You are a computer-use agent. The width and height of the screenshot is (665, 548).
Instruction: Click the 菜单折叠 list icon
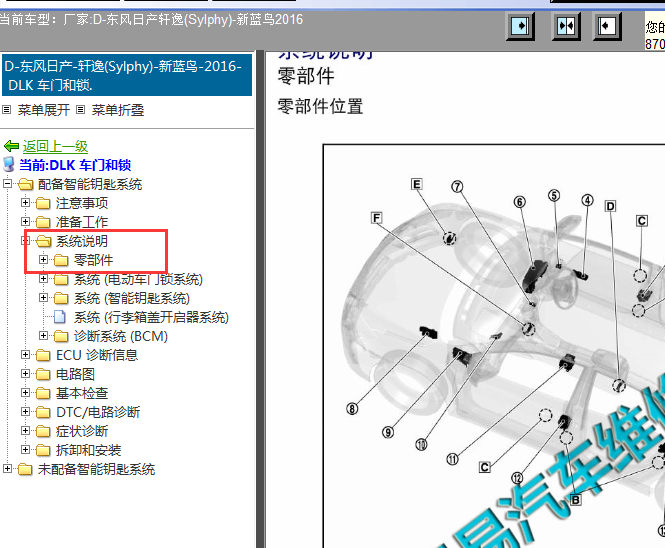[x=80, y=110]
